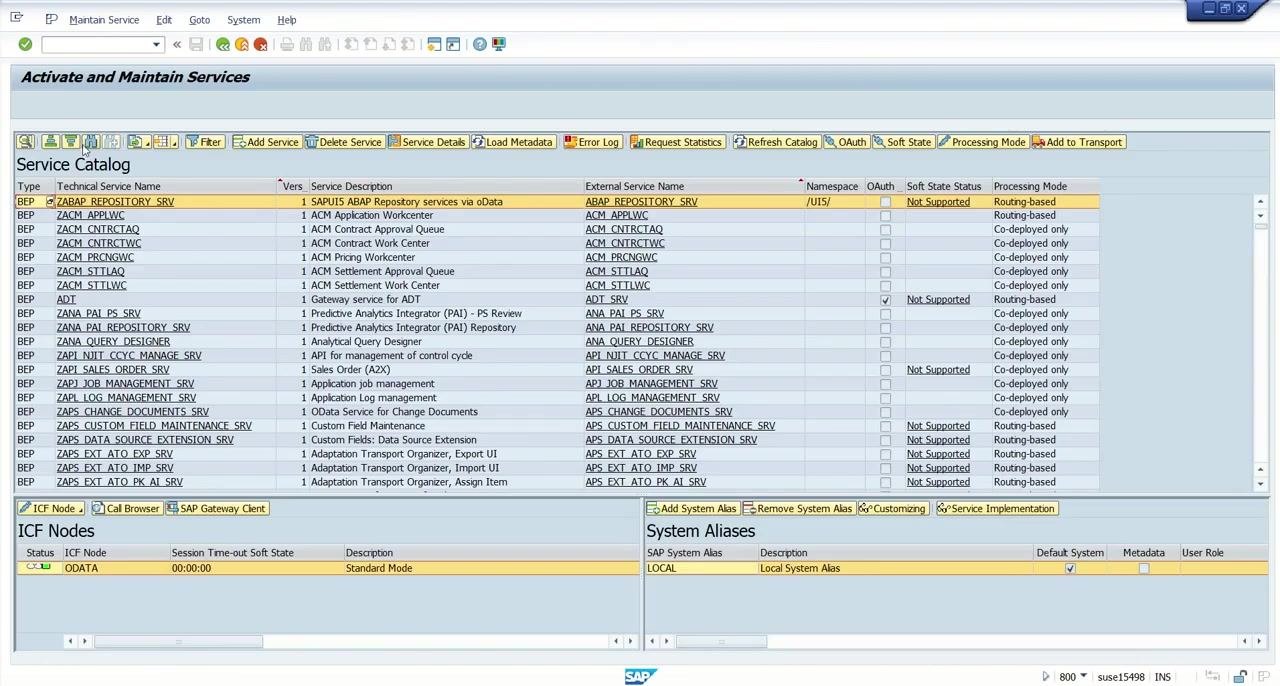Viewport: 1280px width, 686px height.
Task: Open the Error Log
Action: pos(592,142)
